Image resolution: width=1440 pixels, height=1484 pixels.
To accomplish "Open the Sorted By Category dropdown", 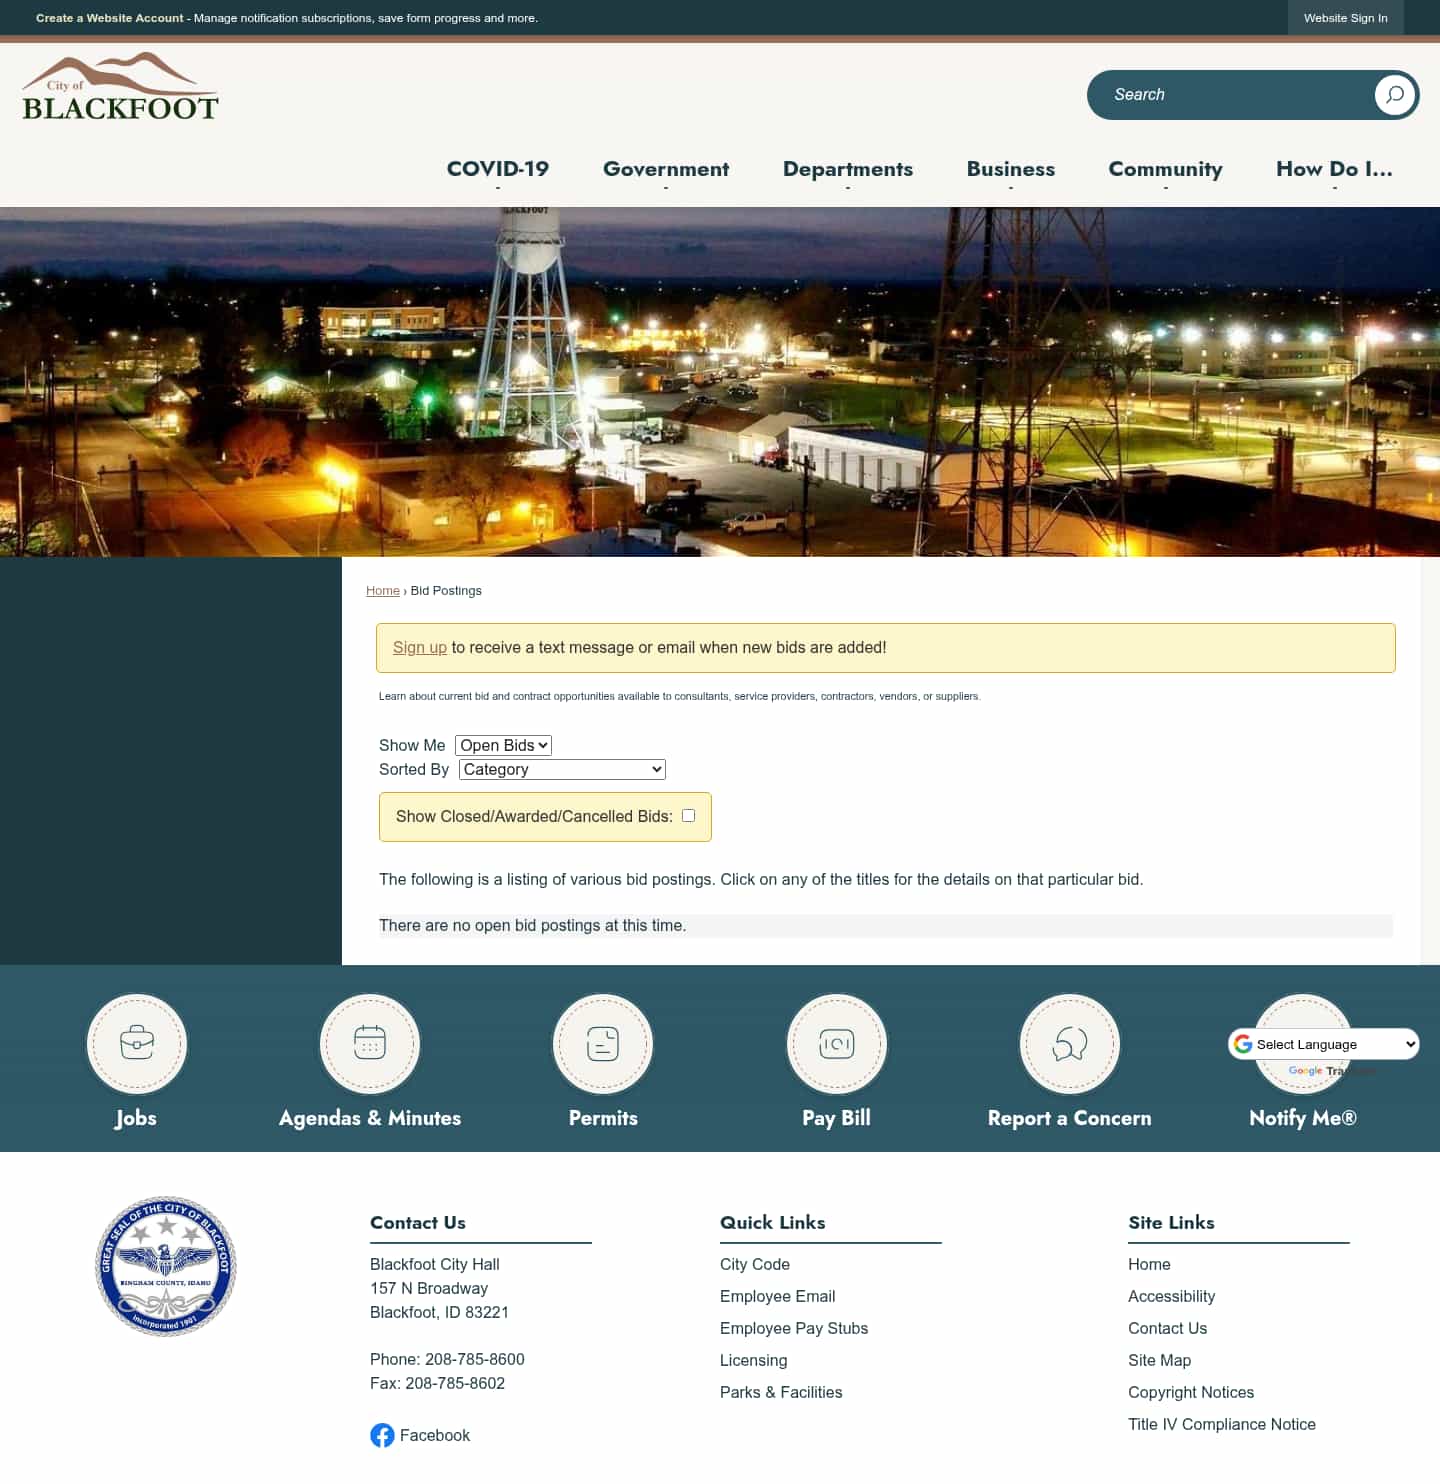I will pyautogui.click(x=560, y=769).
